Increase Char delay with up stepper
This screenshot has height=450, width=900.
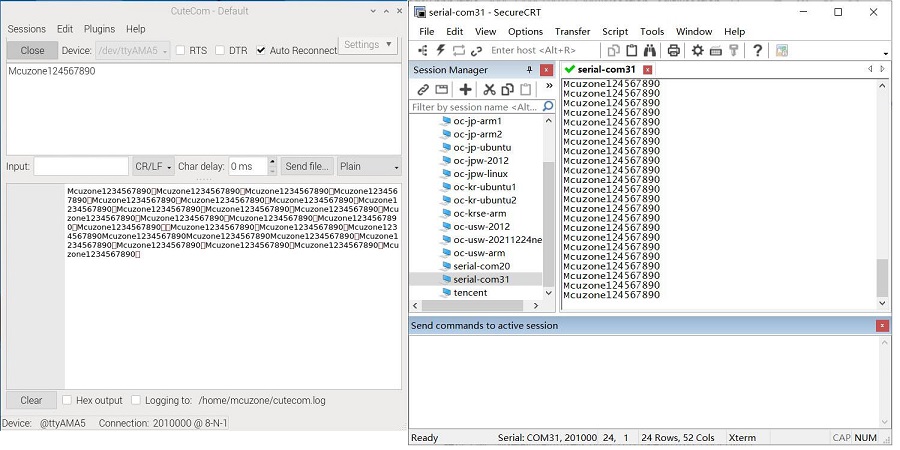click(x=272, y=162)
